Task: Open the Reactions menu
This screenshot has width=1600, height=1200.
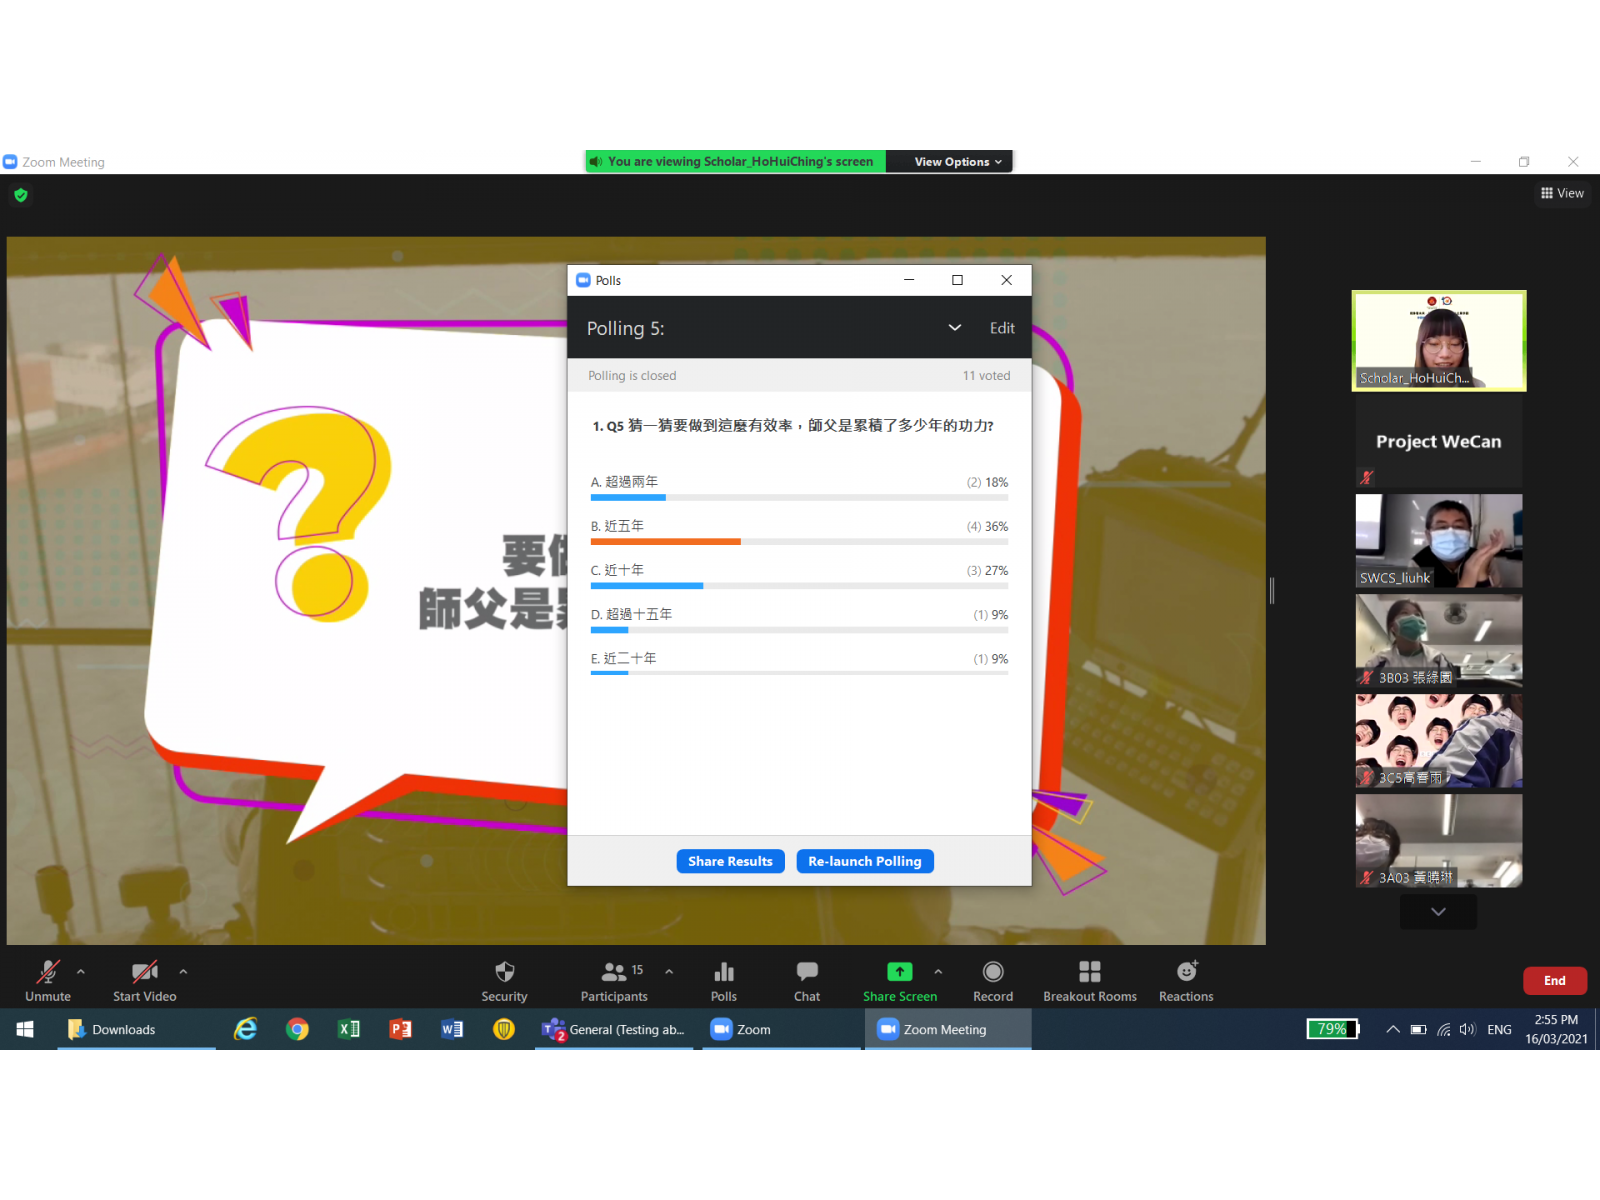Action: click(1186, 972)
